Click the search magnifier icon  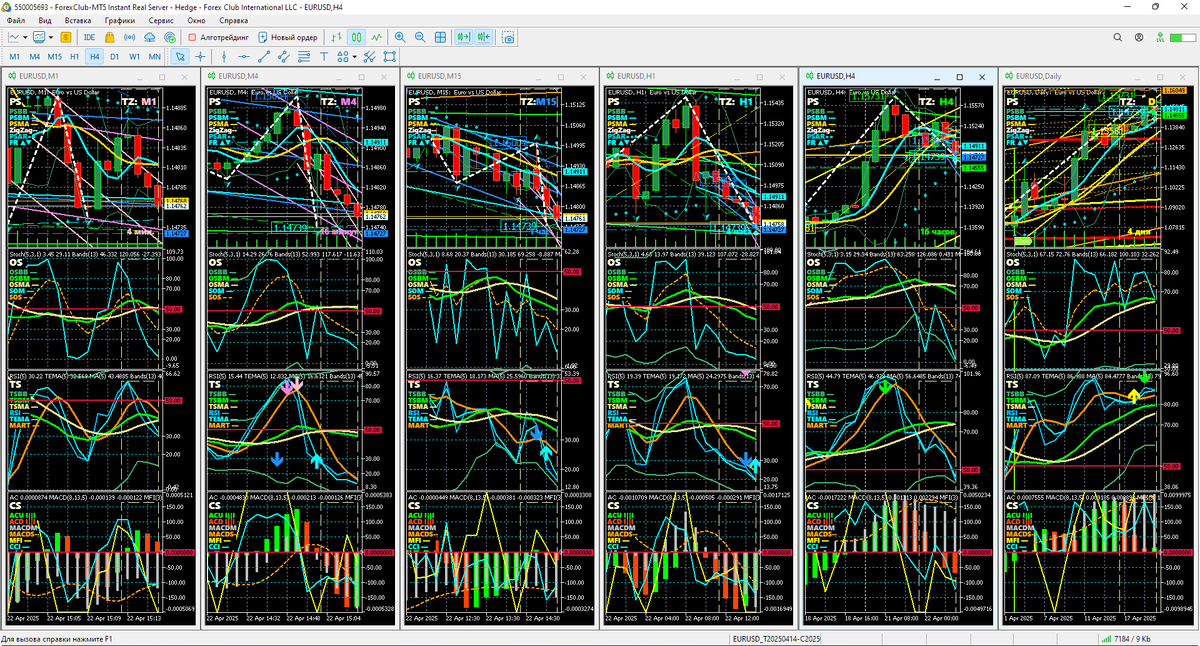pos(1120,37)
